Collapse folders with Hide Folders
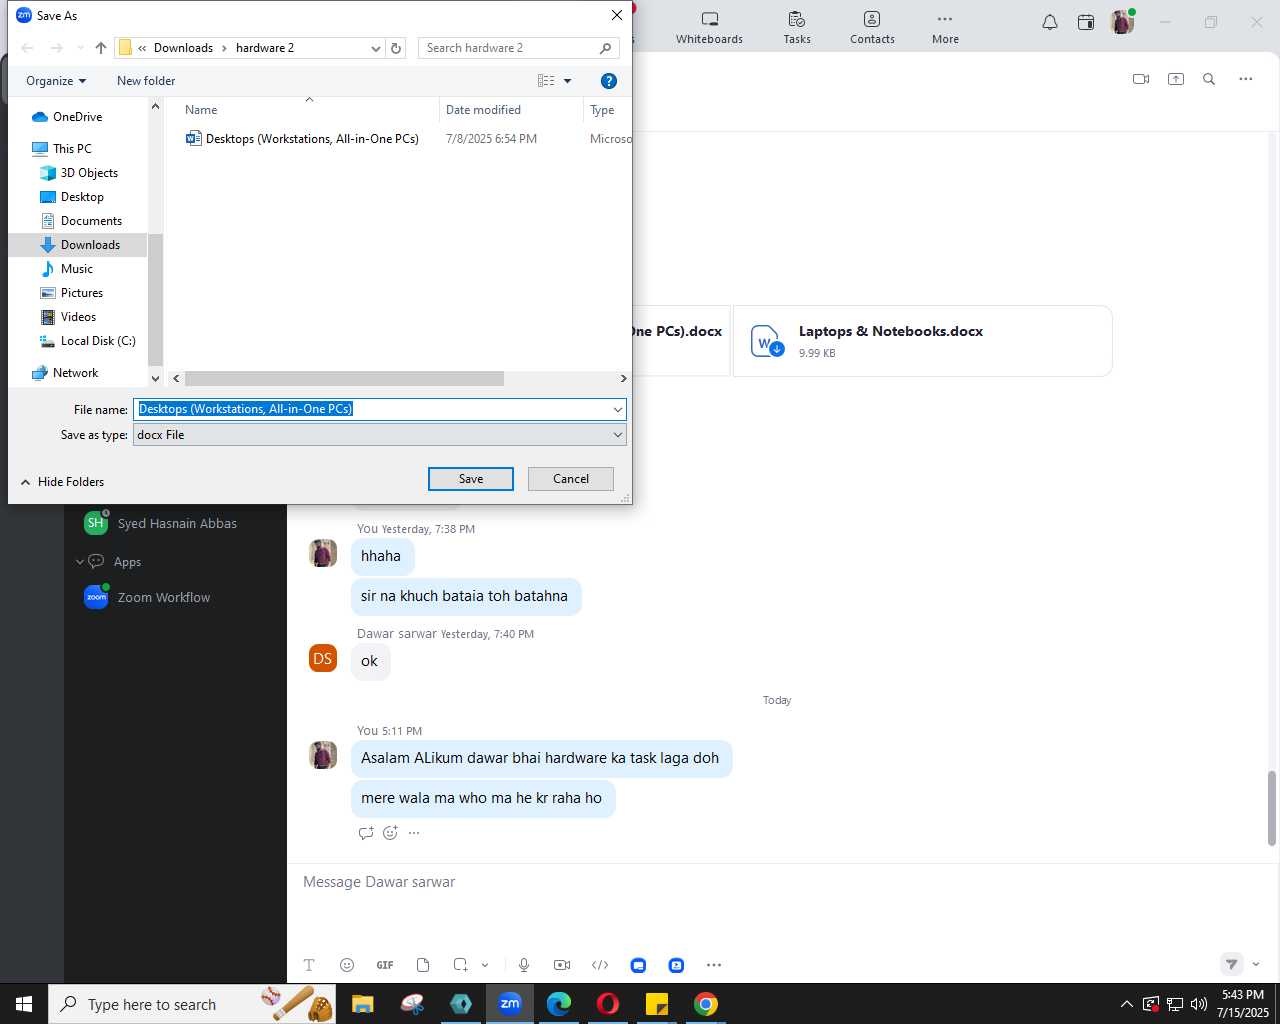Image resolution: width=1280 pixels, height=1024 pixels. [x=62, y=482]
